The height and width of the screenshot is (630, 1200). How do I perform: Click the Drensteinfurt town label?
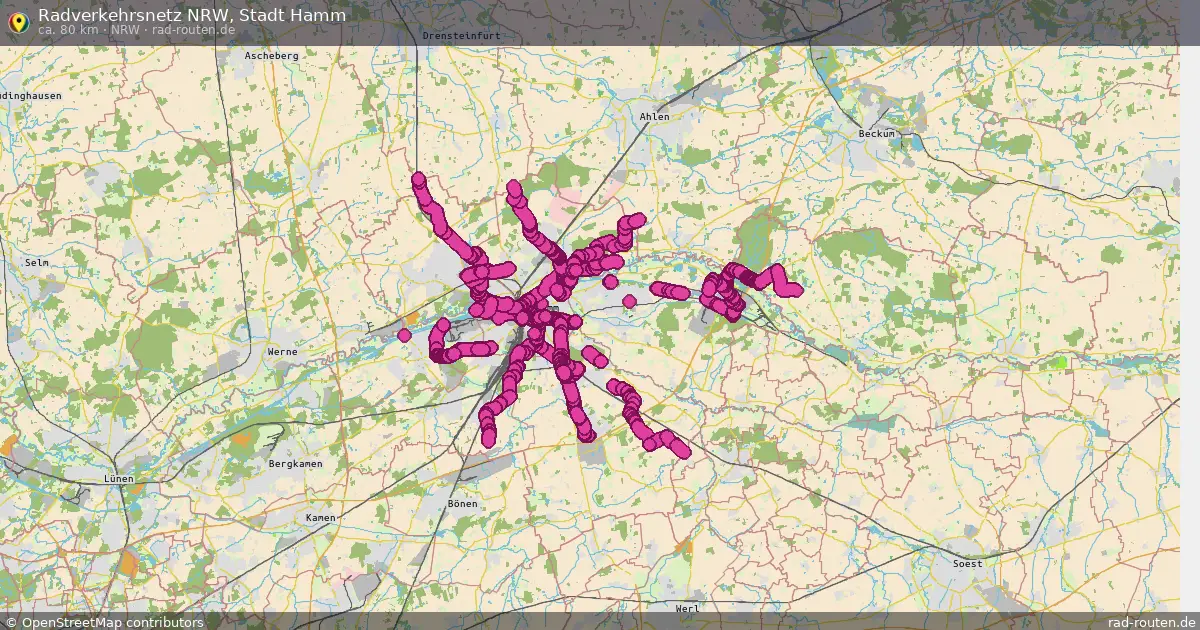point(462,35)
